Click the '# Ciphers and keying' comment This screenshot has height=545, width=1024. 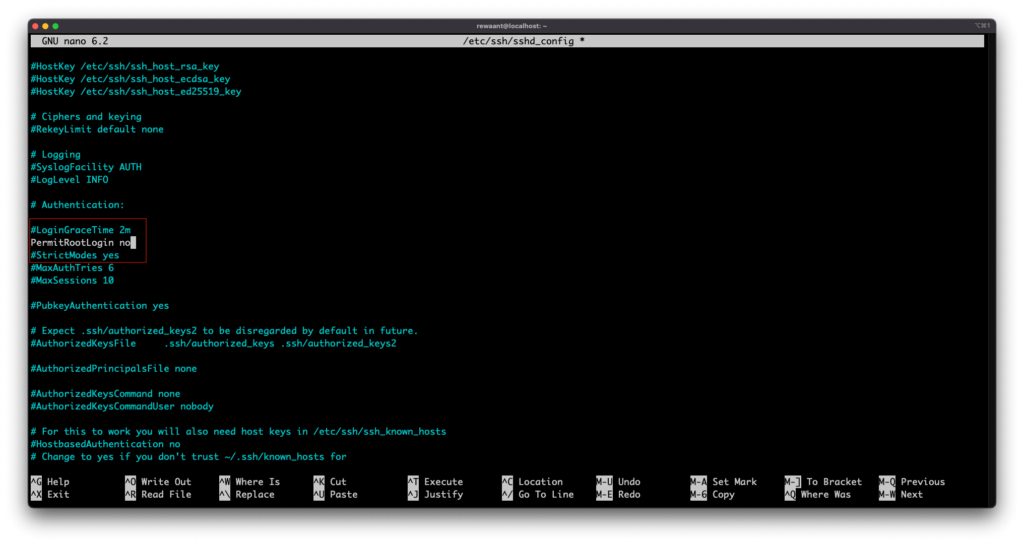tap(86, 117)
